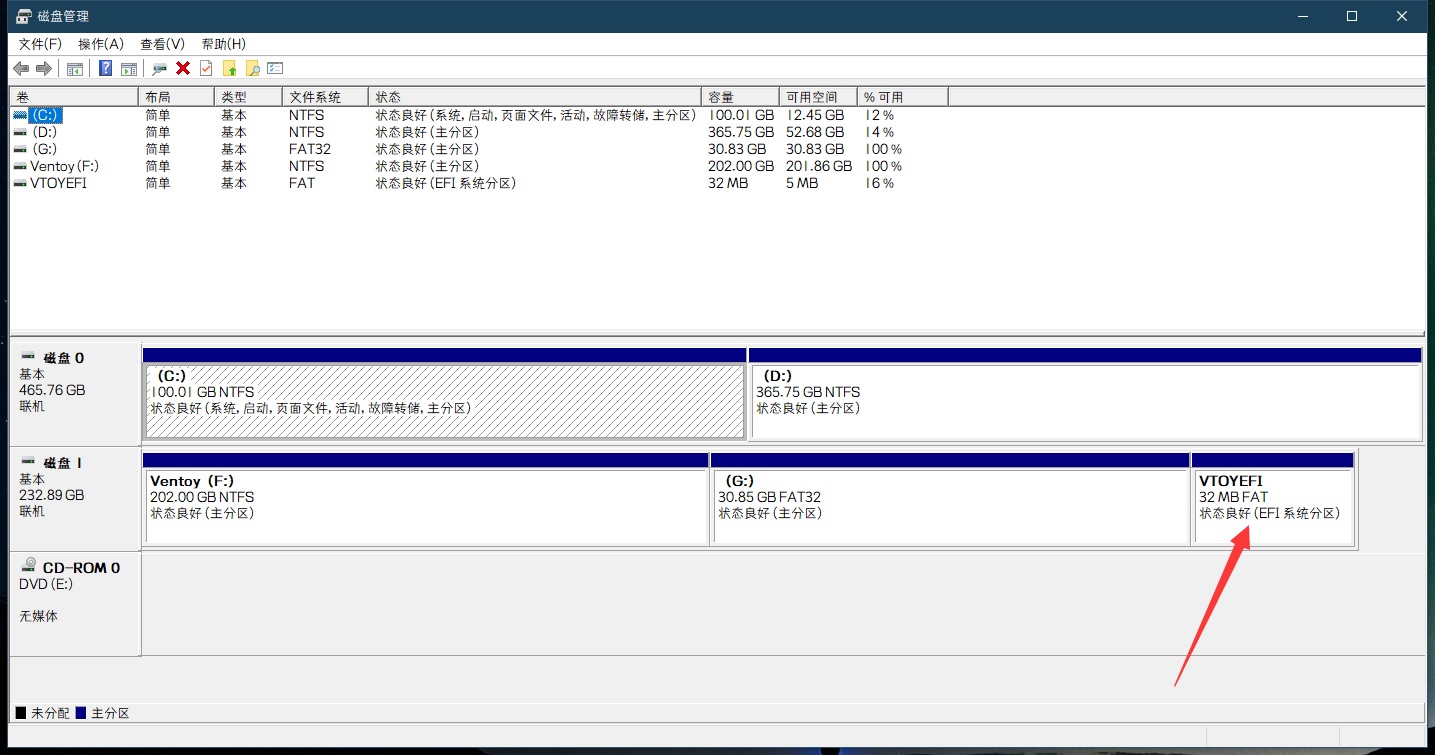Click the 201.86 GB free space cell

click(819, 166)
